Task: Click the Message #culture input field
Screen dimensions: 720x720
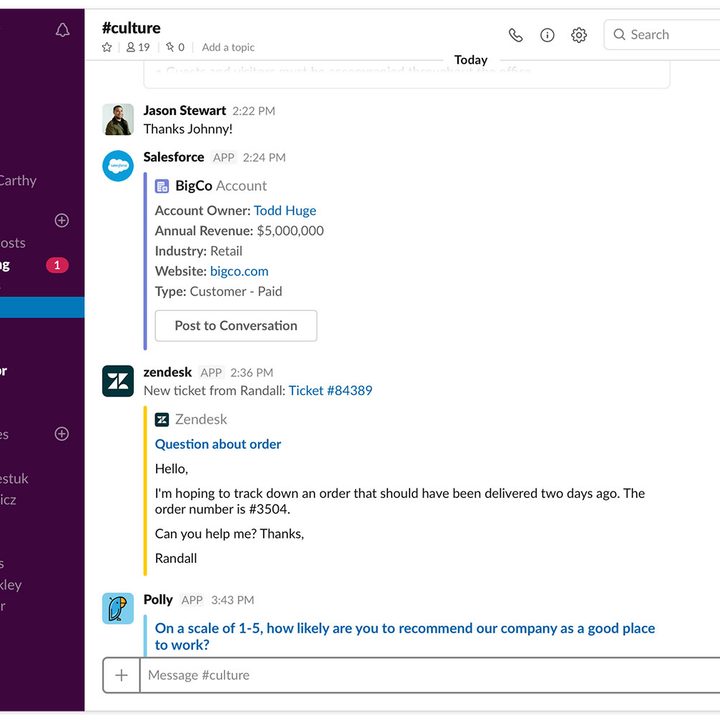Action: 430,675
